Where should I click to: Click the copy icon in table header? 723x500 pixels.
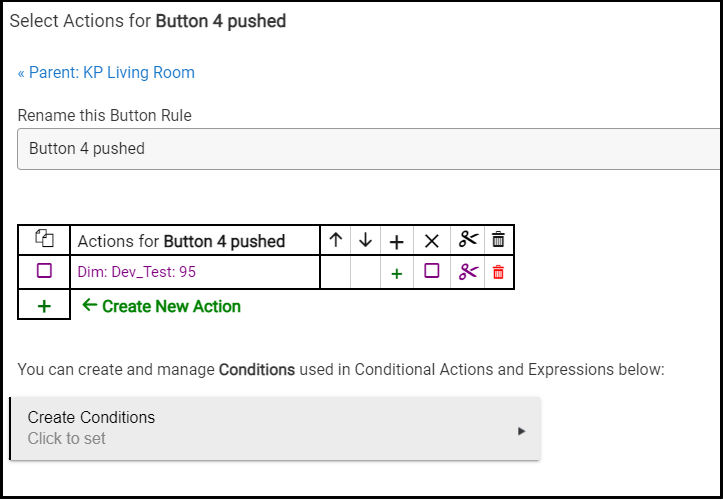coord(44,238)
